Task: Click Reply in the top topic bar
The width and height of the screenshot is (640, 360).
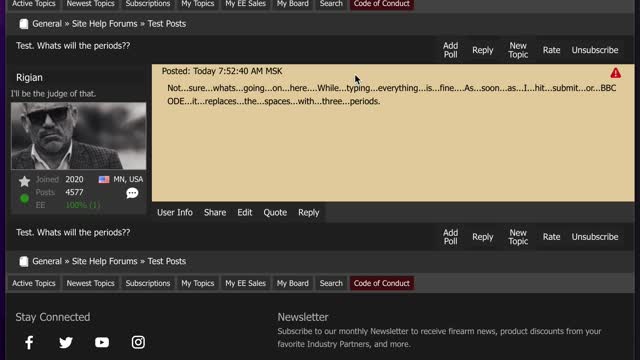Action: 483,50
